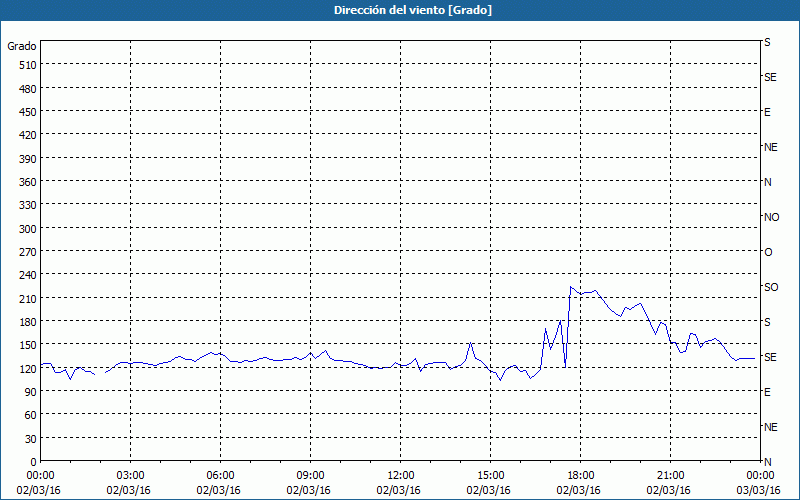Click the 510 value on the degree axis

(28, 65)
